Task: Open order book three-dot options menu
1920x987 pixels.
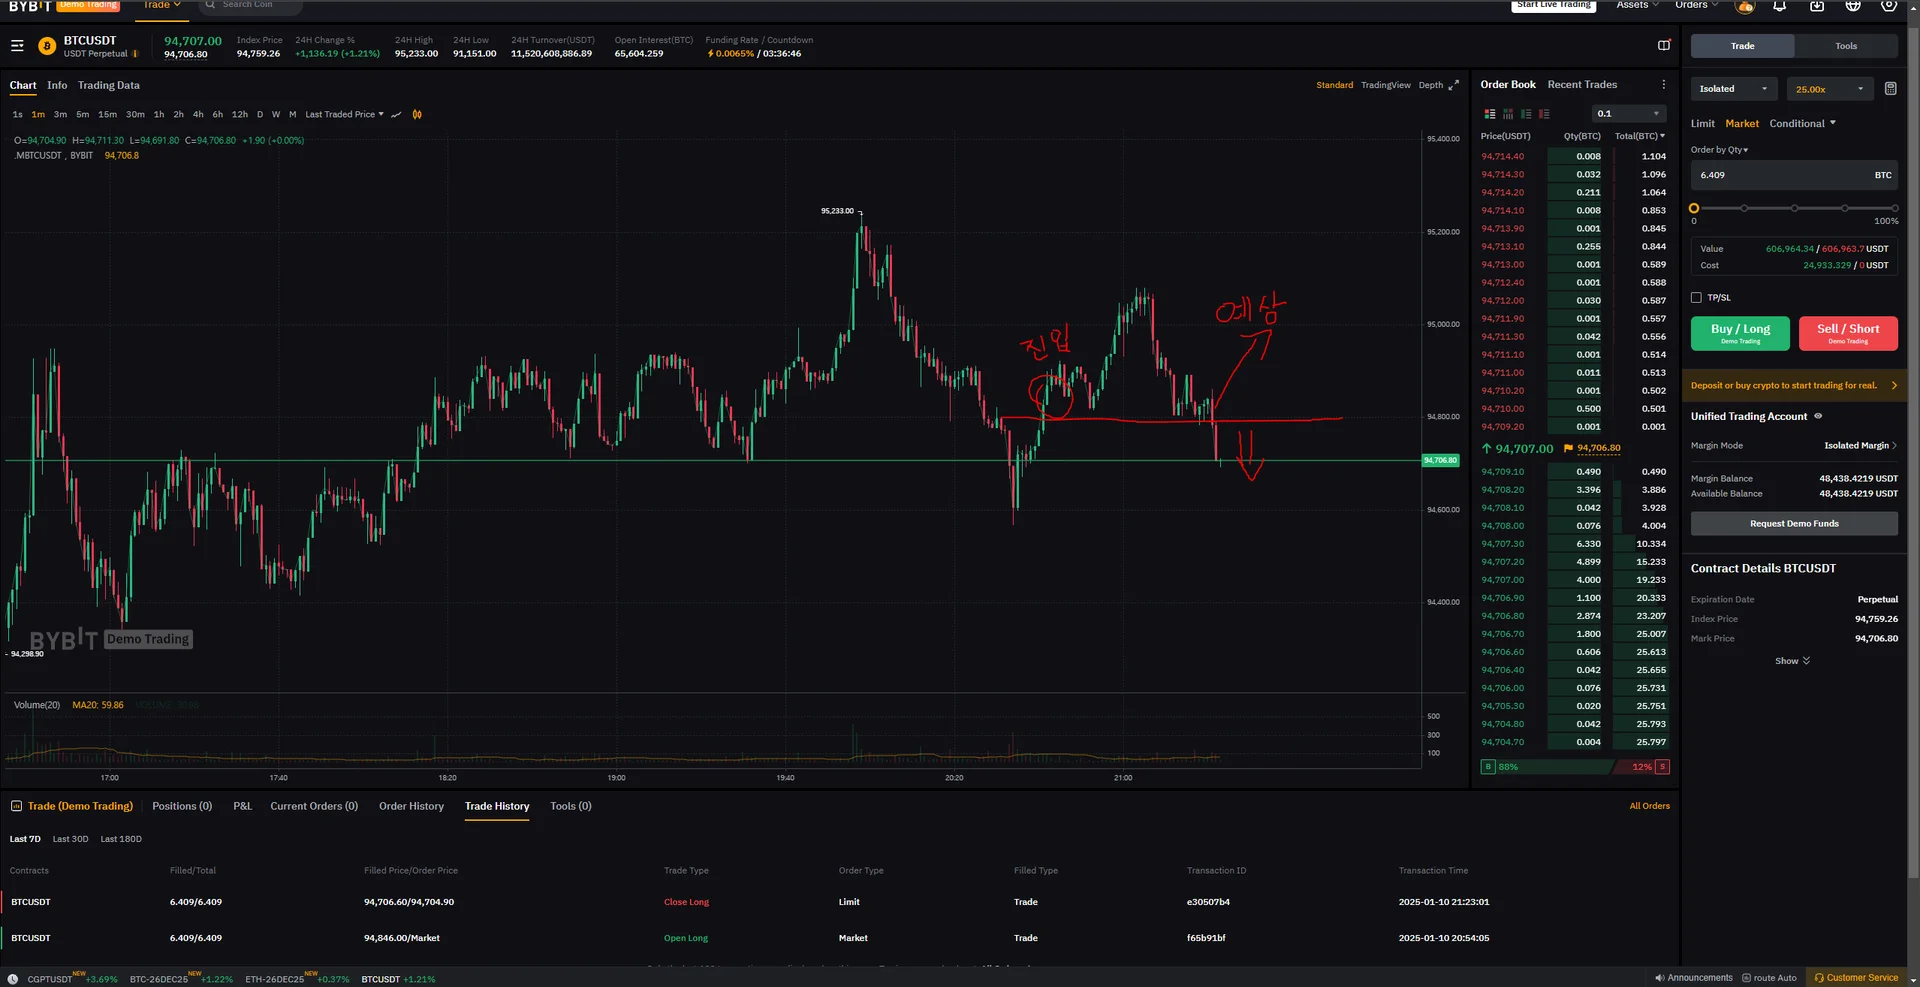Action: [x=1664, y=85]
